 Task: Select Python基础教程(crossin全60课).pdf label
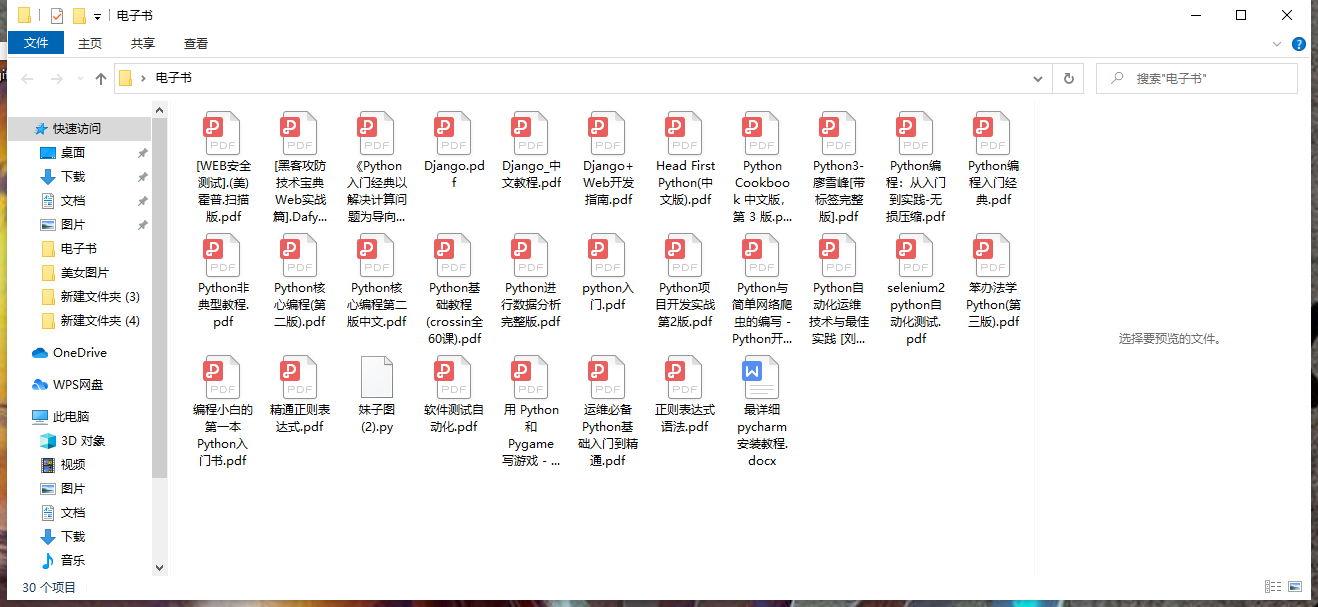454,313
